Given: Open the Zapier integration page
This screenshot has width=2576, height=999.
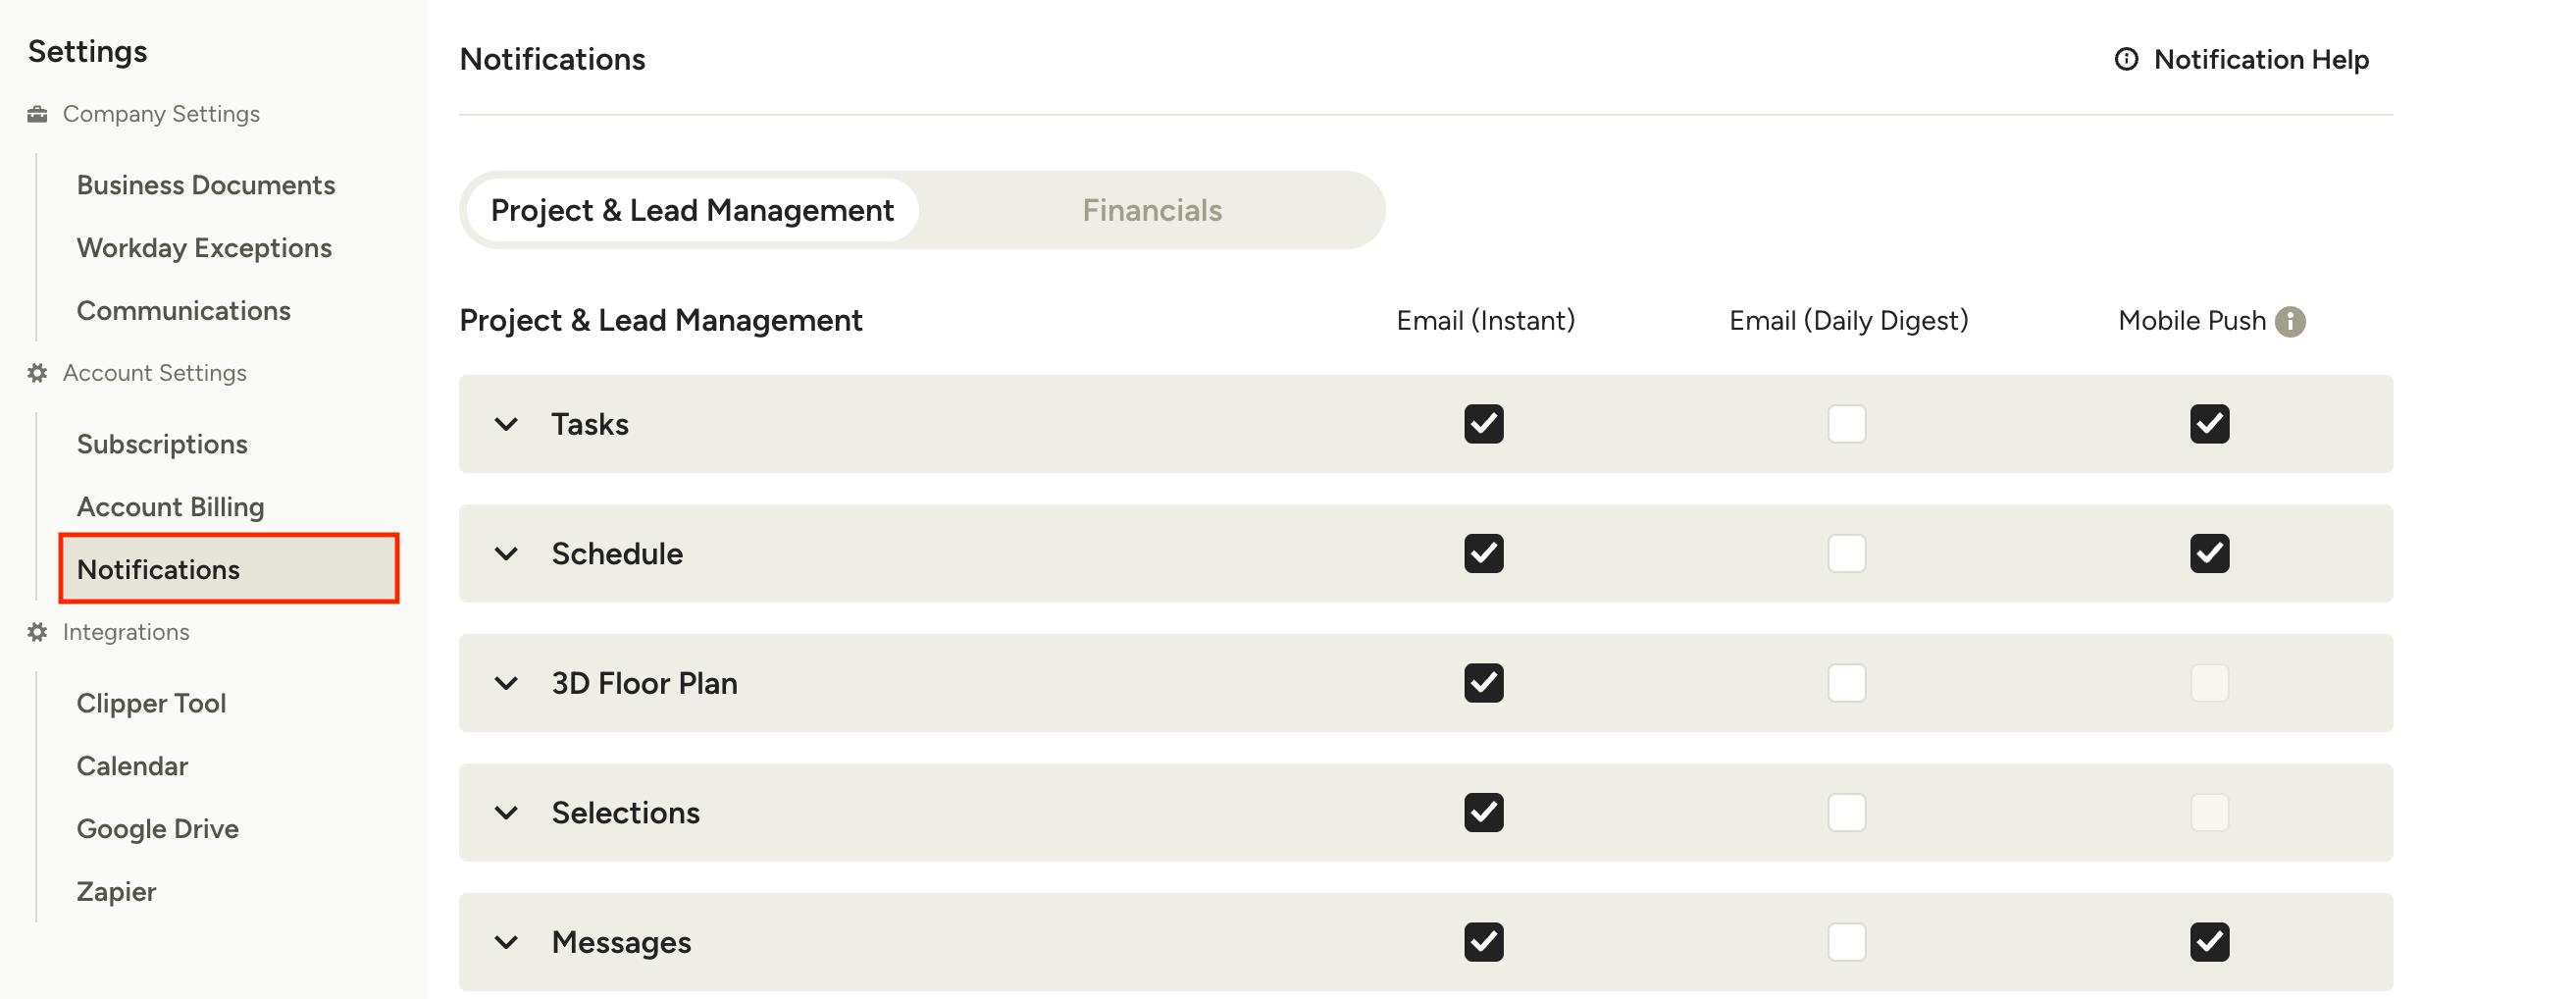Looking at the screenshot, I should pos(116,891).
